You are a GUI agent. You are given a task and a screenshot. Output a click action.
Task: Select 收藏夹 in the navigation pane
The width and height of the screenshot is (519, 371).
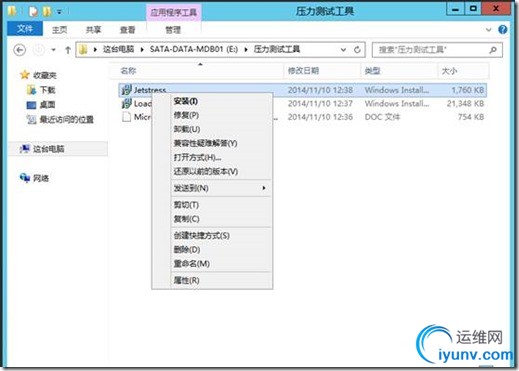click(45, 75)
